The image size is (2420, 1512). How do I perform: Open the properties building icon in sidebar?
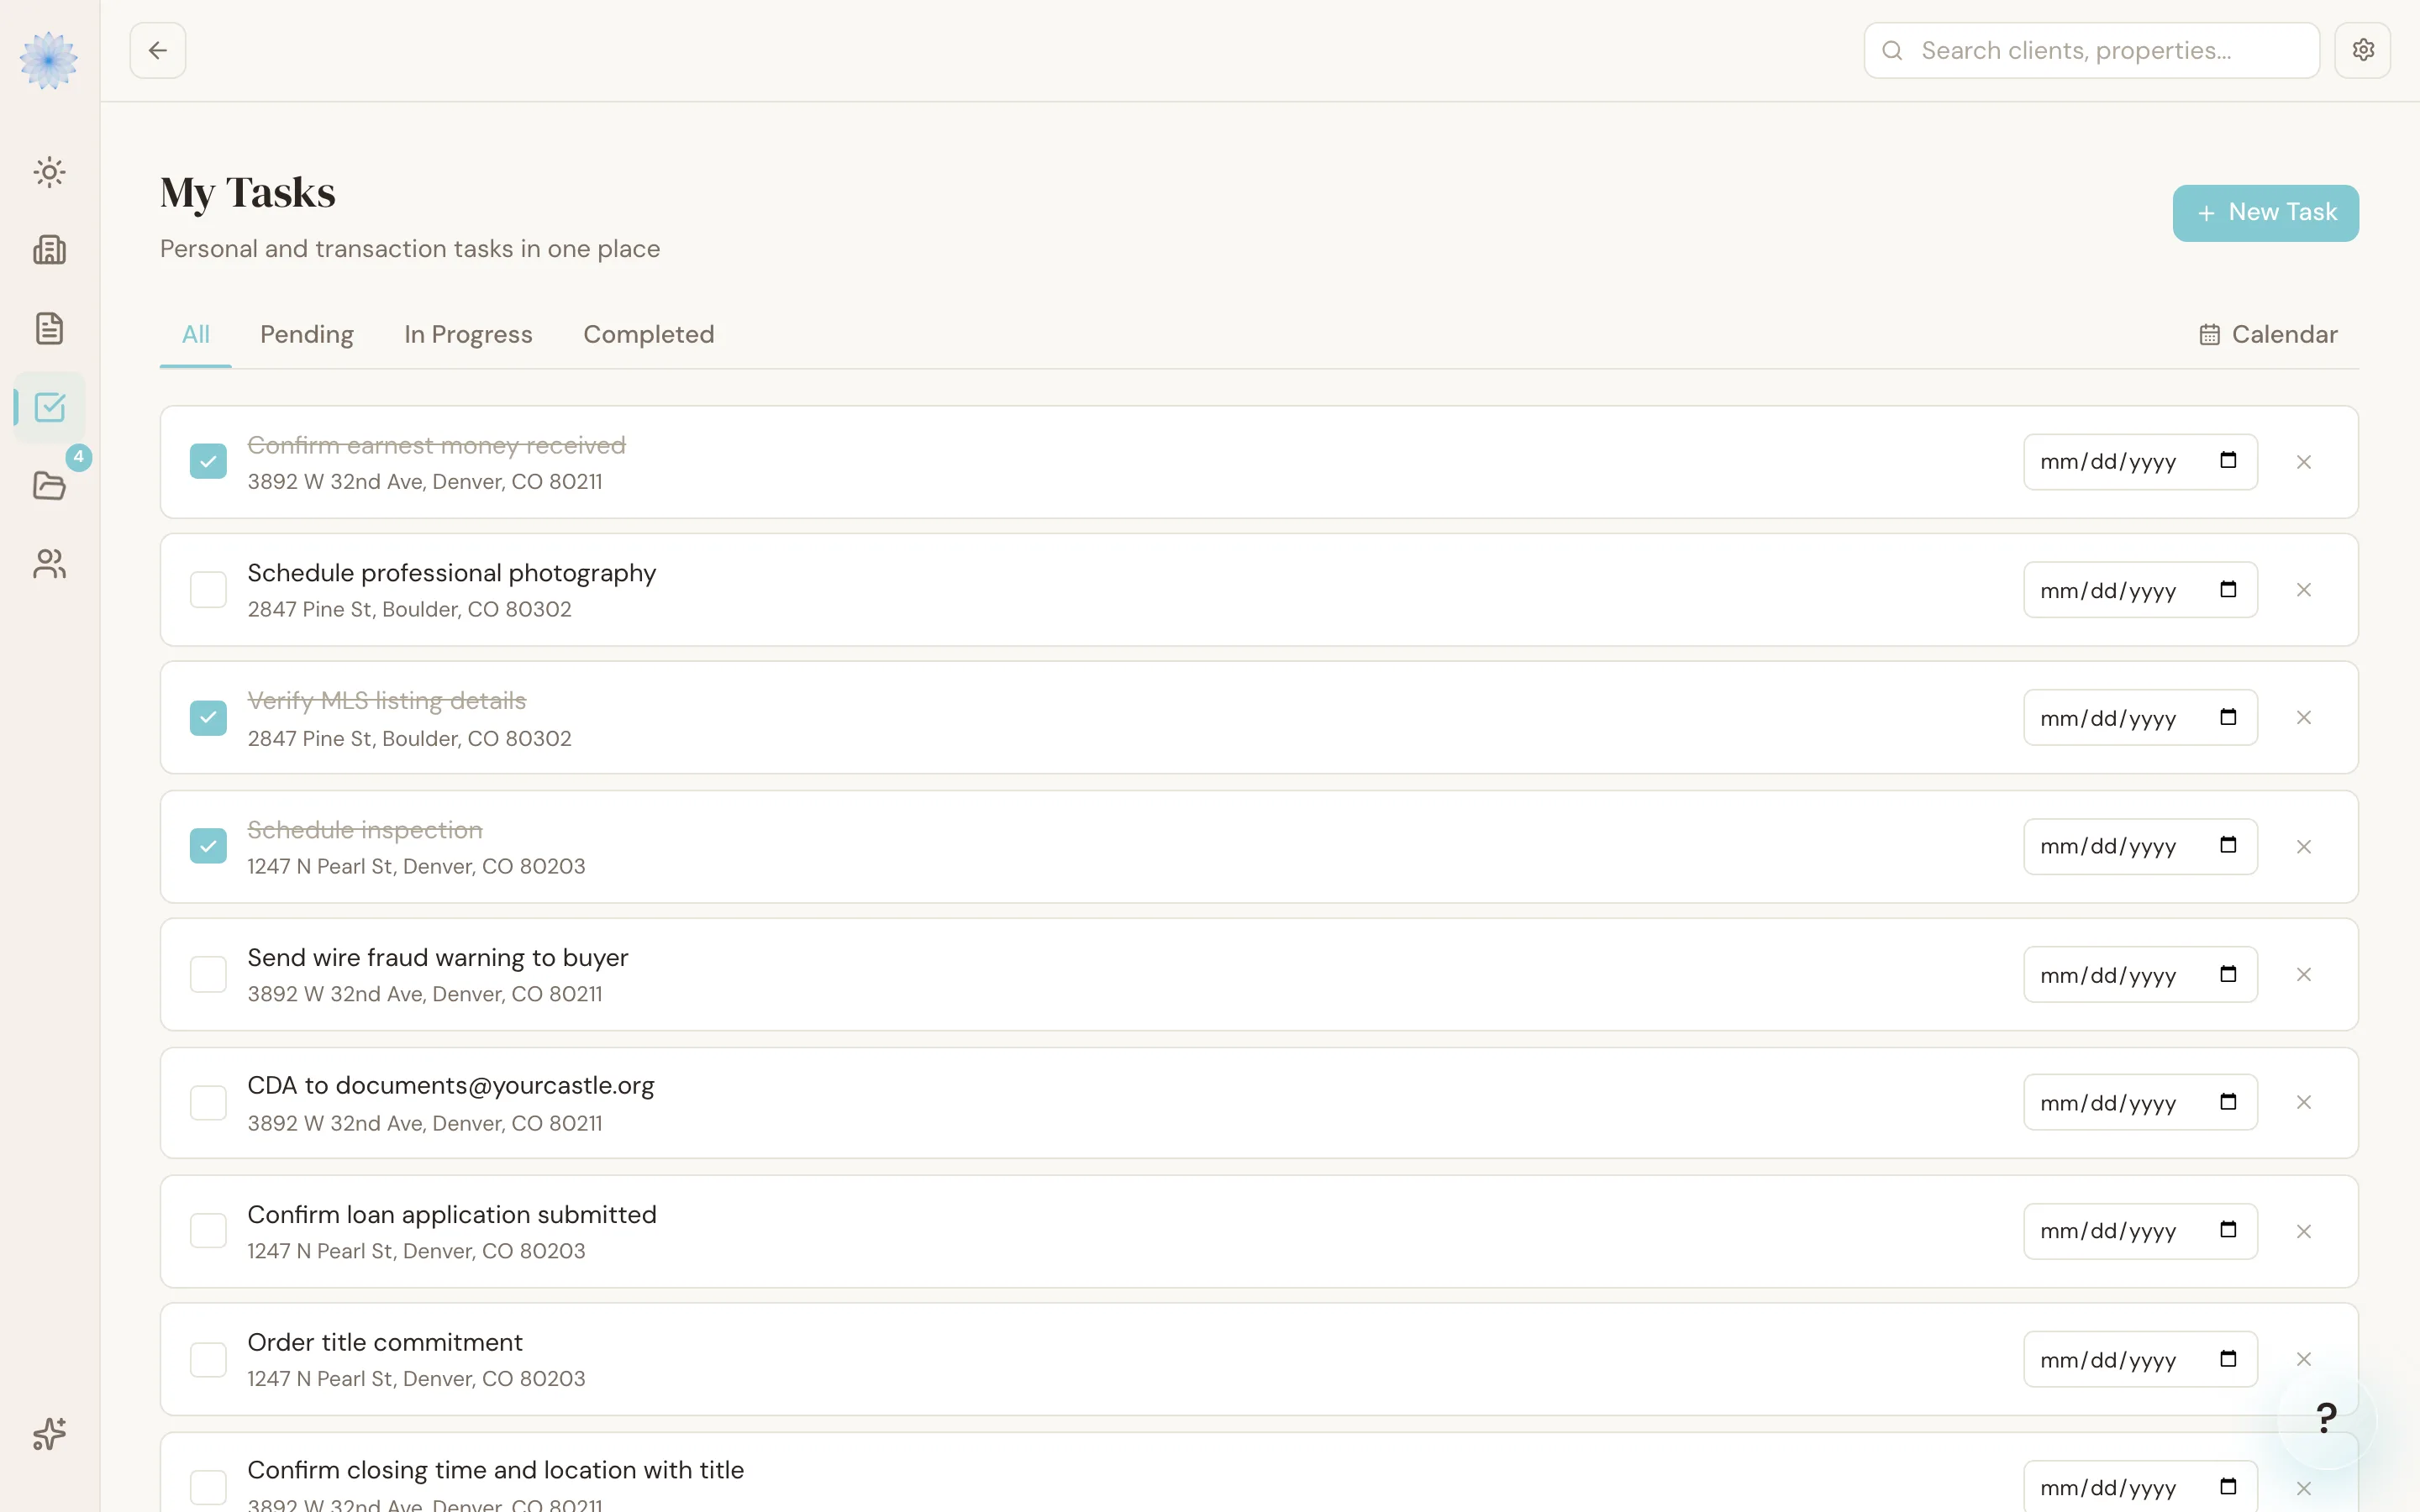[x=49, y=250]
